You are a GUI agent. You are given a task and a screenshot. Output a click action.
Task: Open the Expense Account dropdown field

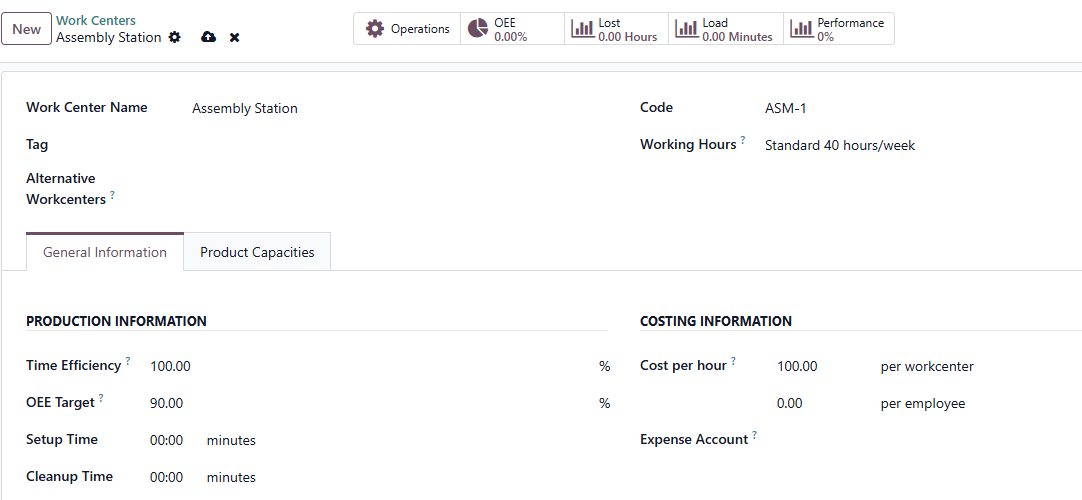coord(900,439)
